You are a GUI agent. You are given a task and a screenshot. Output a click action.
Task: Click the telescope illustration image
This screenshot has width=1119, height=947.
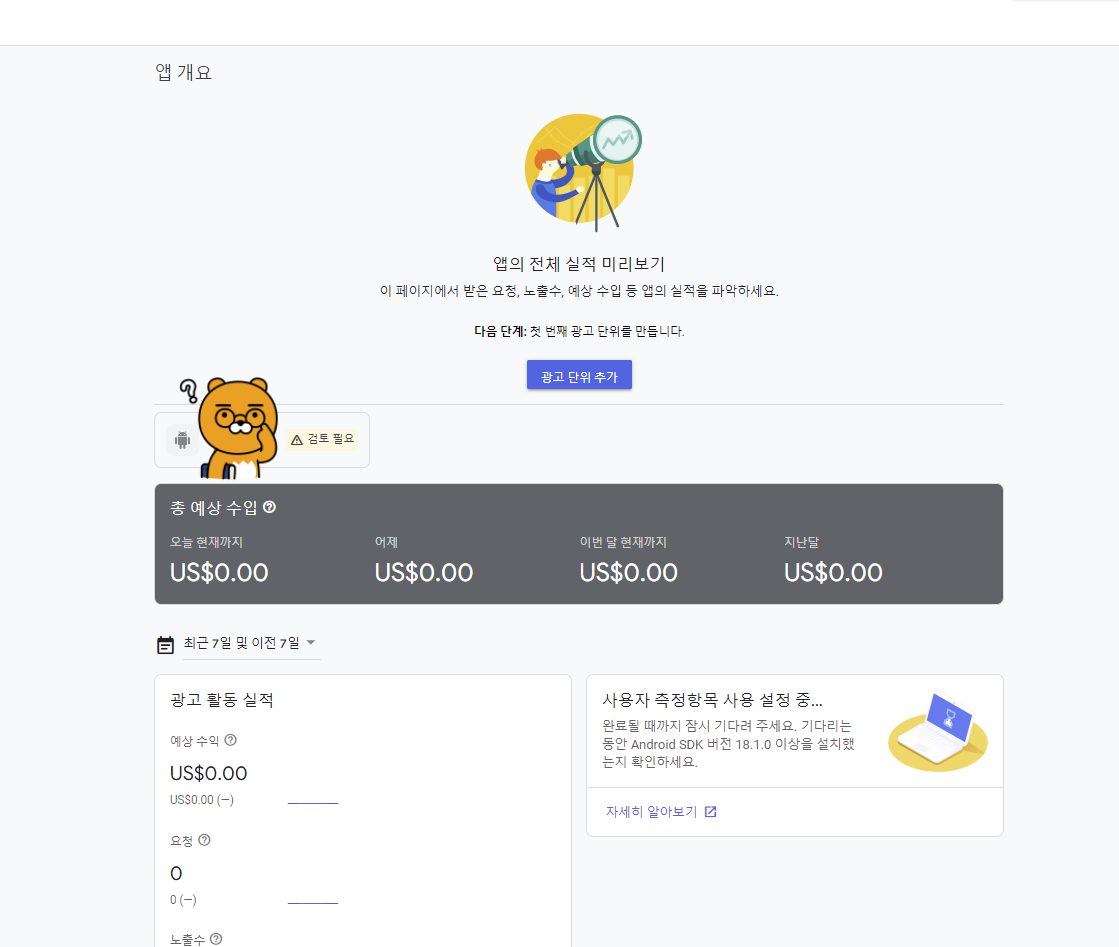click(x=582, y=172)
